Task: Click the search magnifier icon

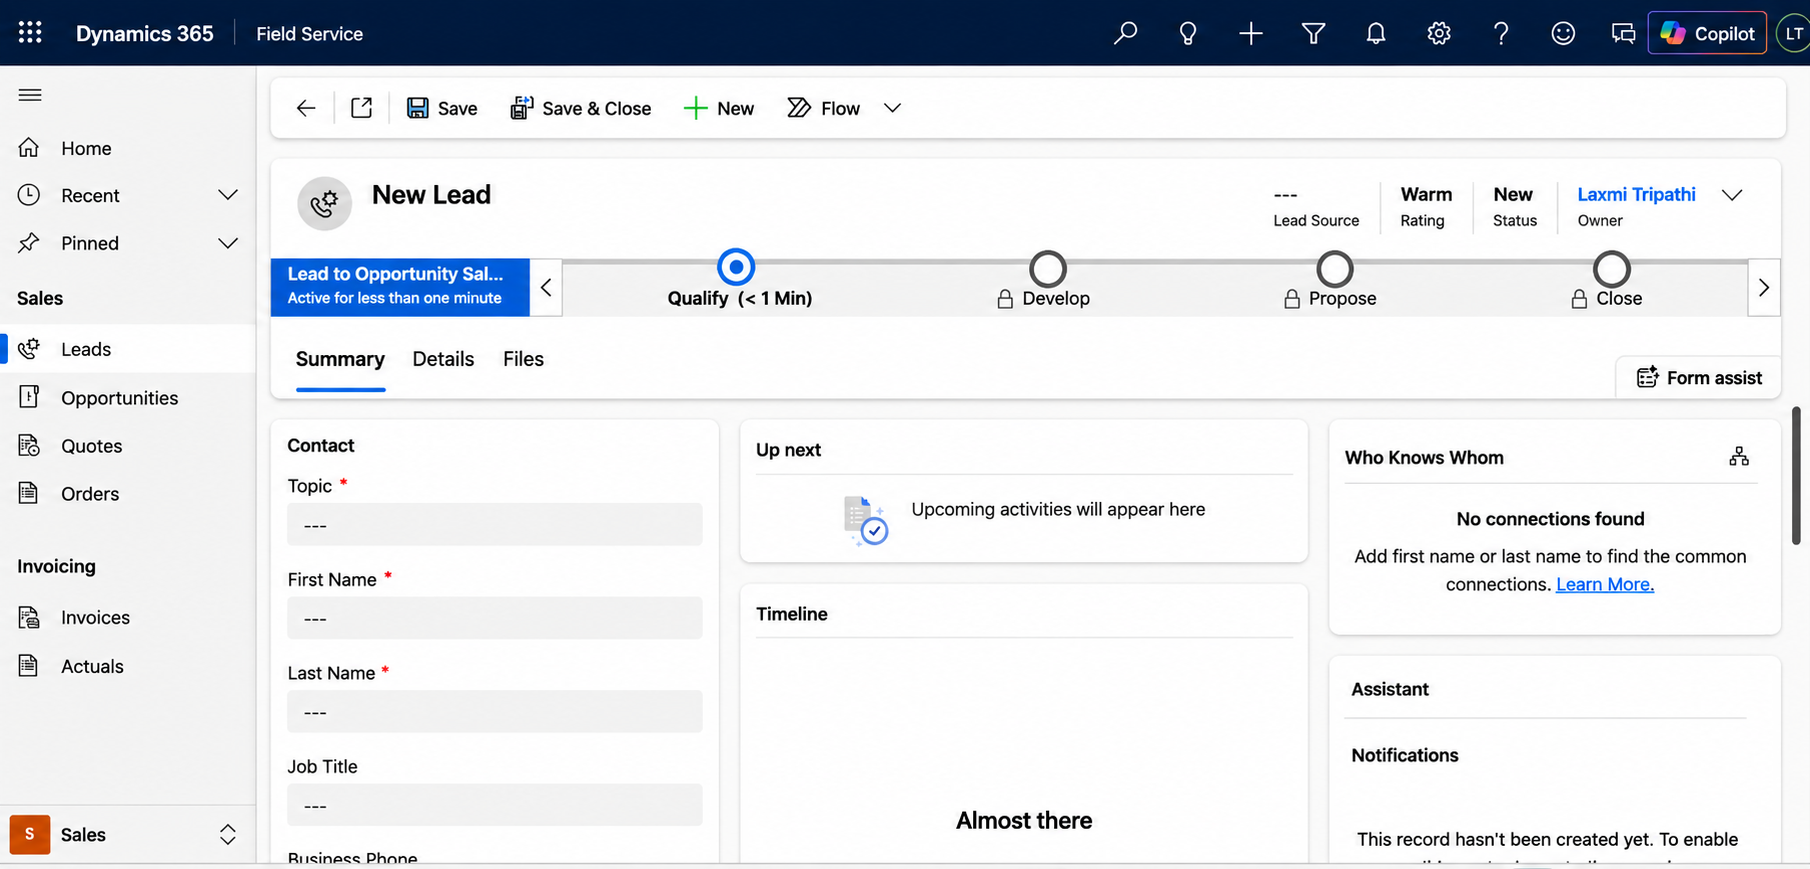Action: (x=1125, y=33)
